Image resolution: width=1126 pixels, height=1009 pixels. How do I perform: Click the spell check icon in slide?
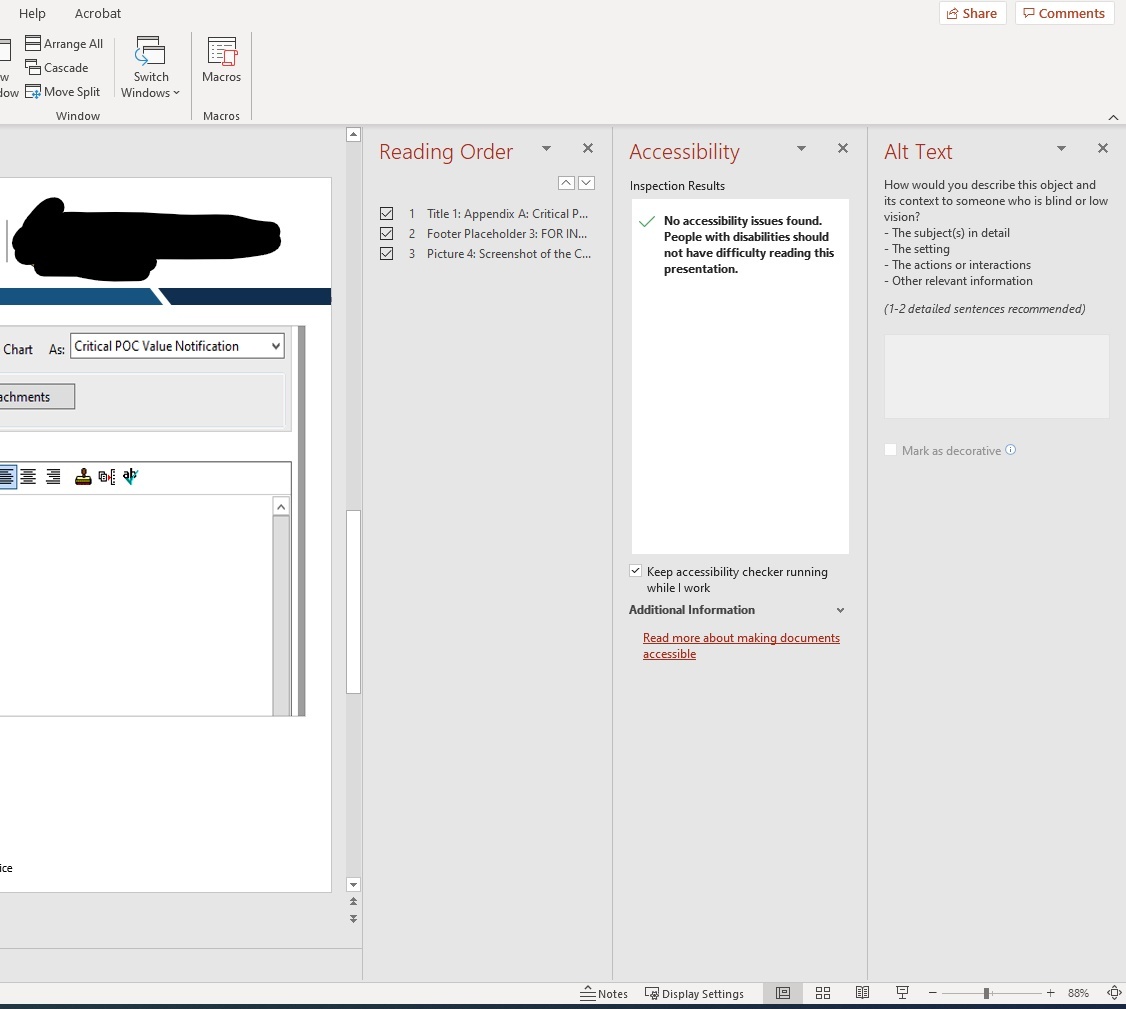130,476
